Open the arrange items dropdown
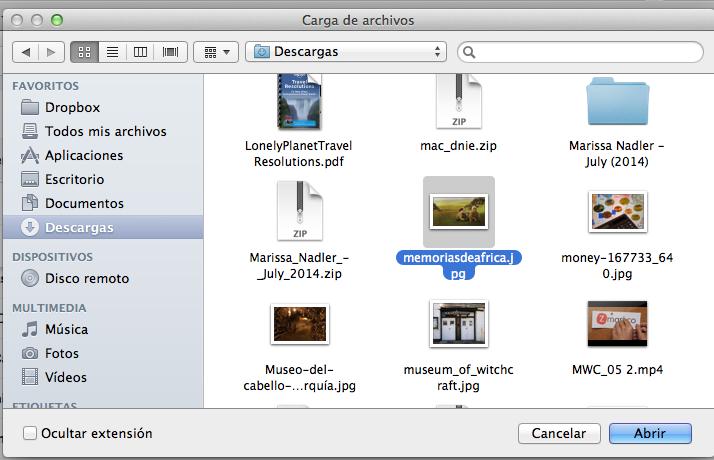 click(215, 51)
